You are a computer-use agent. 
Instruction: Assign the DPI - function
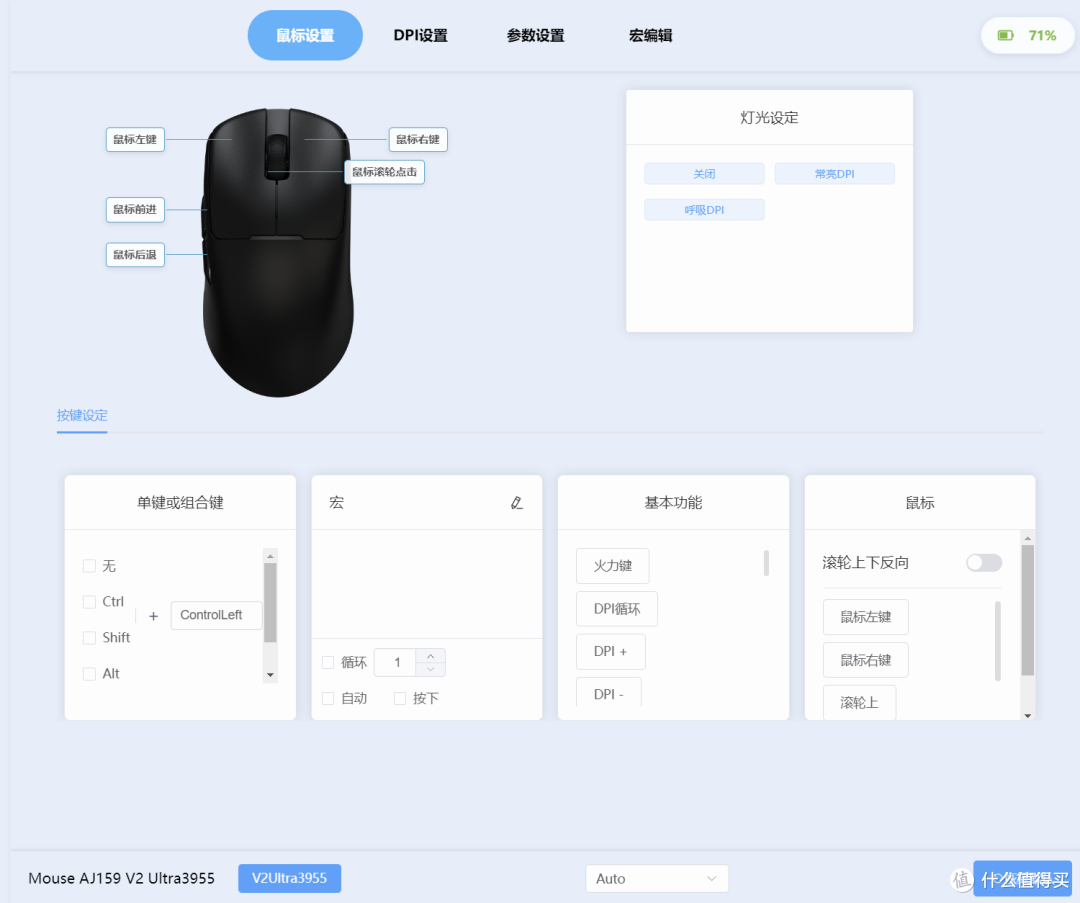click(x=608, y=692)
